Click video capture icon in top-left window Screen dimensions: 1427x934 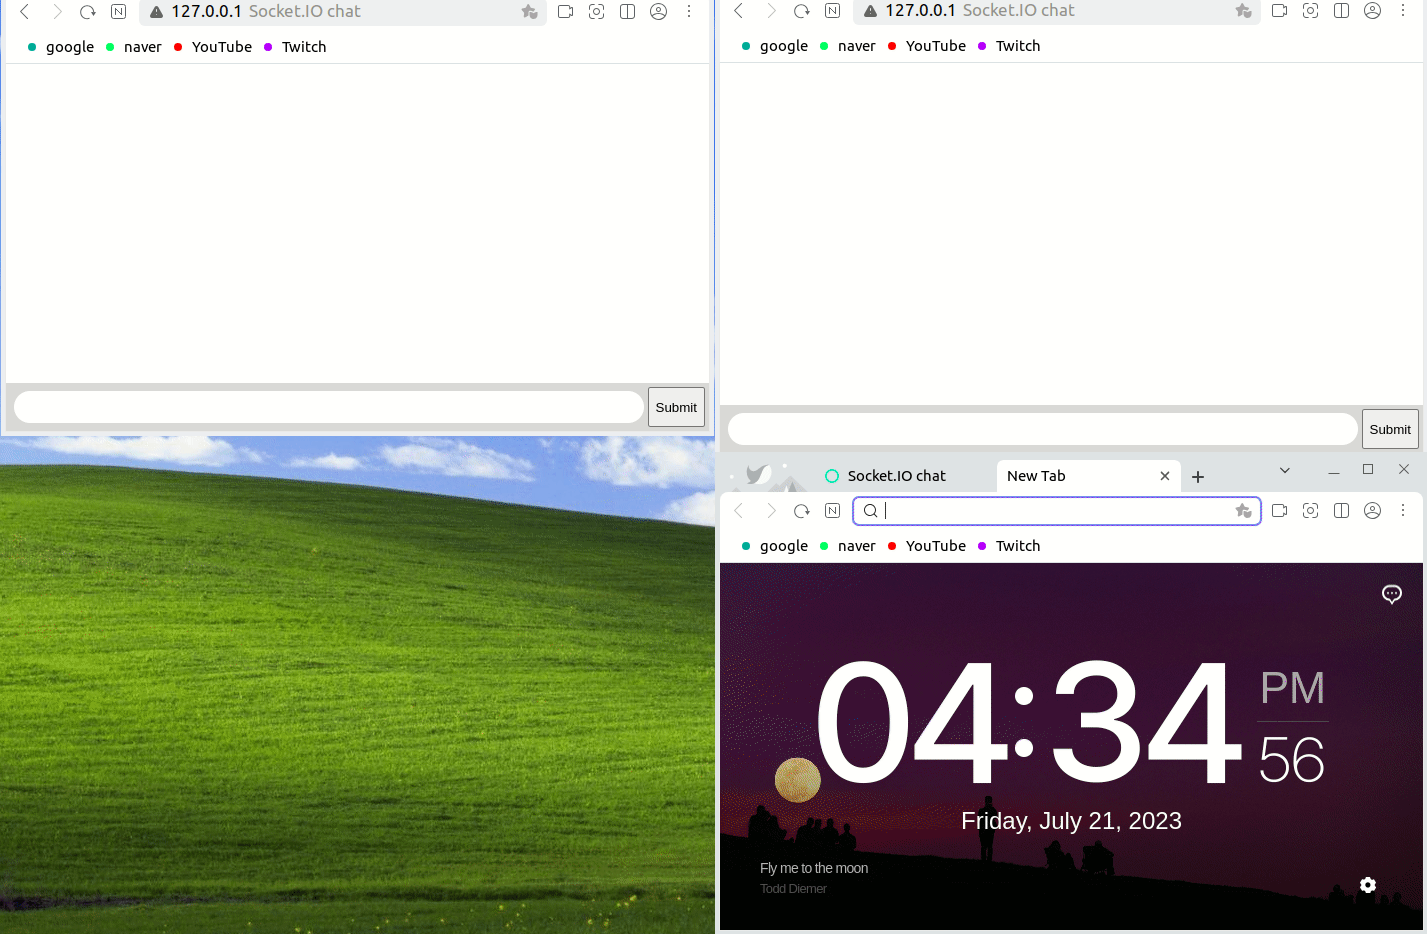pyautogui.click(x=566, y=12)
